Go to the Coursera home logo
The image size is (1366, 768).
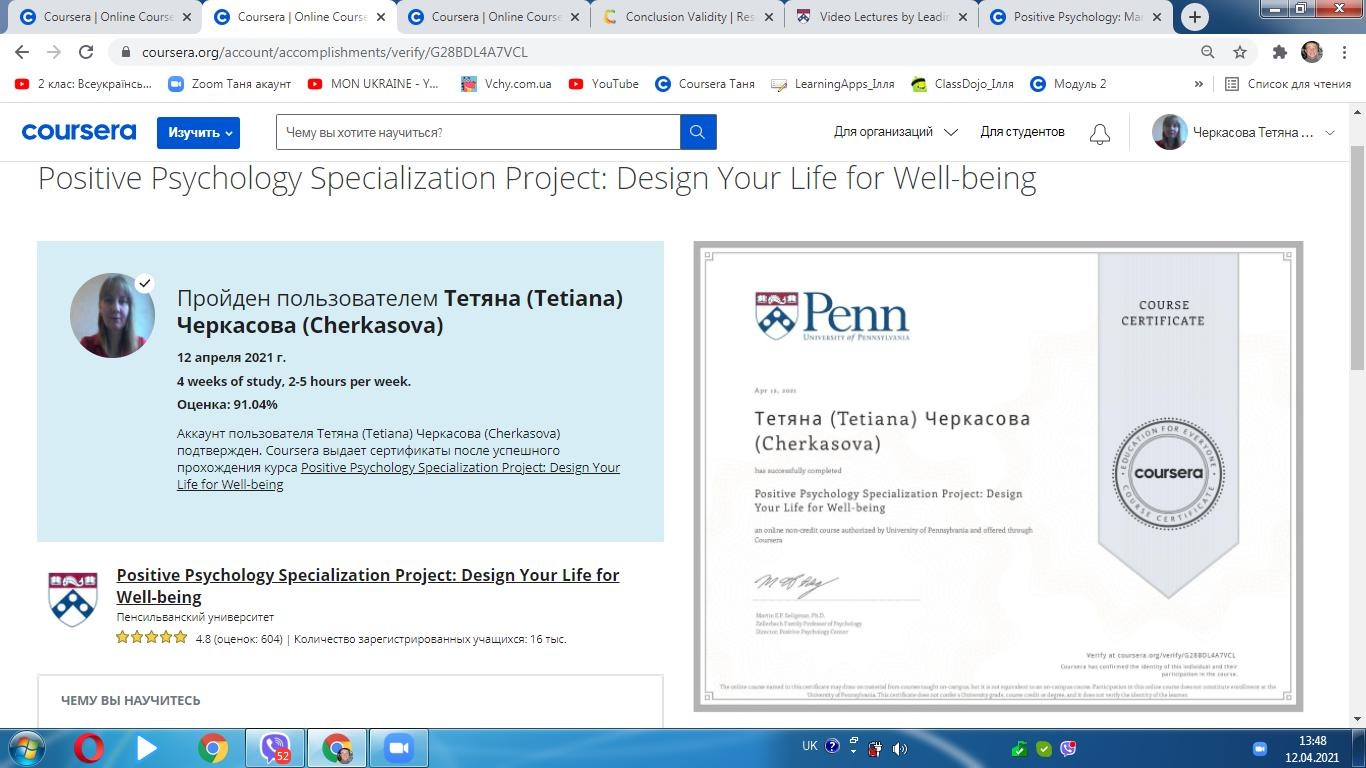pyautogui.click(x=79, y=132)
